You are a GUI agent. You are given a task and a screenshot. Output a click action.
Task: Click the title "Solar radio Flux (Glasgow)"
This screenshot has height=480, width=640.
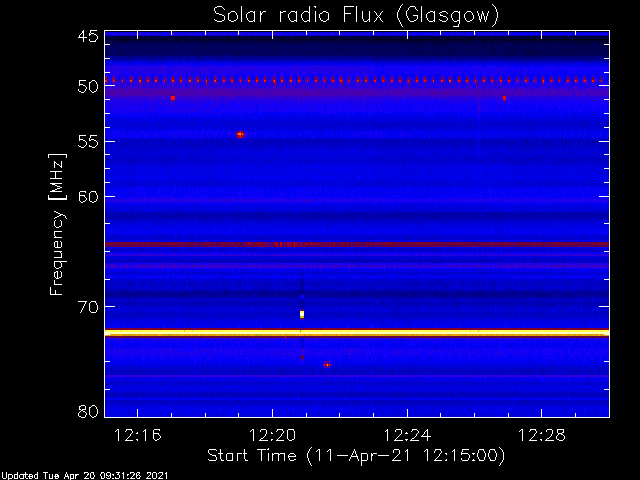click(356, 16)
